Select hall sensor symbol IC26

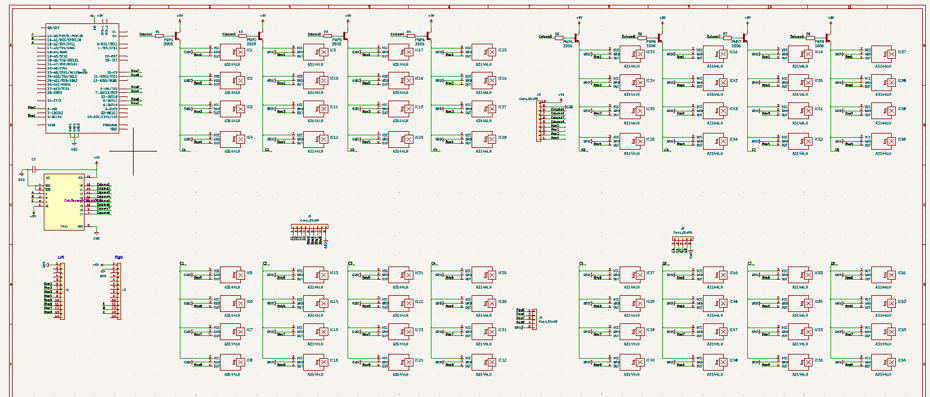[x=483, y=80]
